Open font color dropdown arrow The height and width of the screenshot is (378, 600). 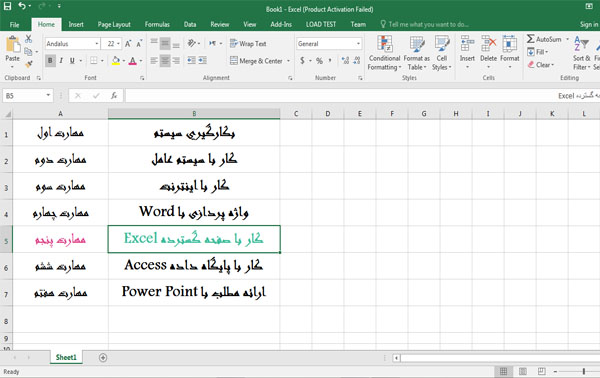point(141,61)
